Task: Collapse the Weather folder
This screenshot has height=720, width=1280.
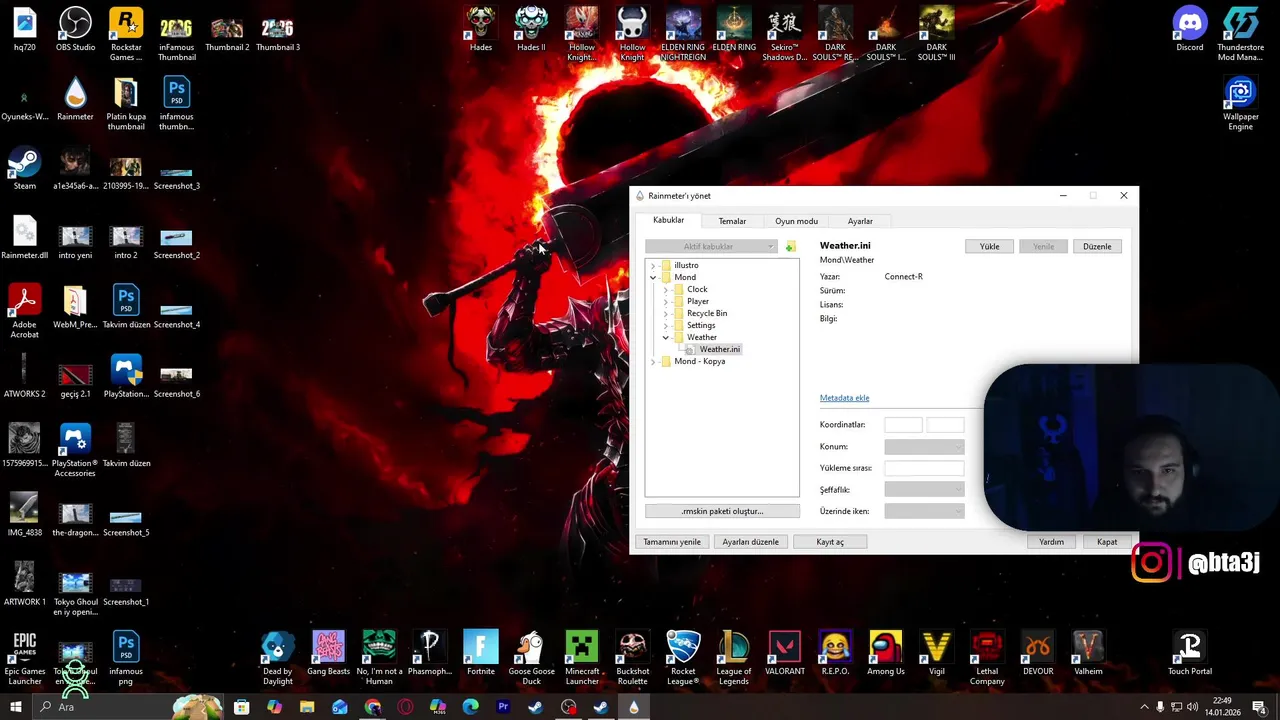Action: pos(666,337)
